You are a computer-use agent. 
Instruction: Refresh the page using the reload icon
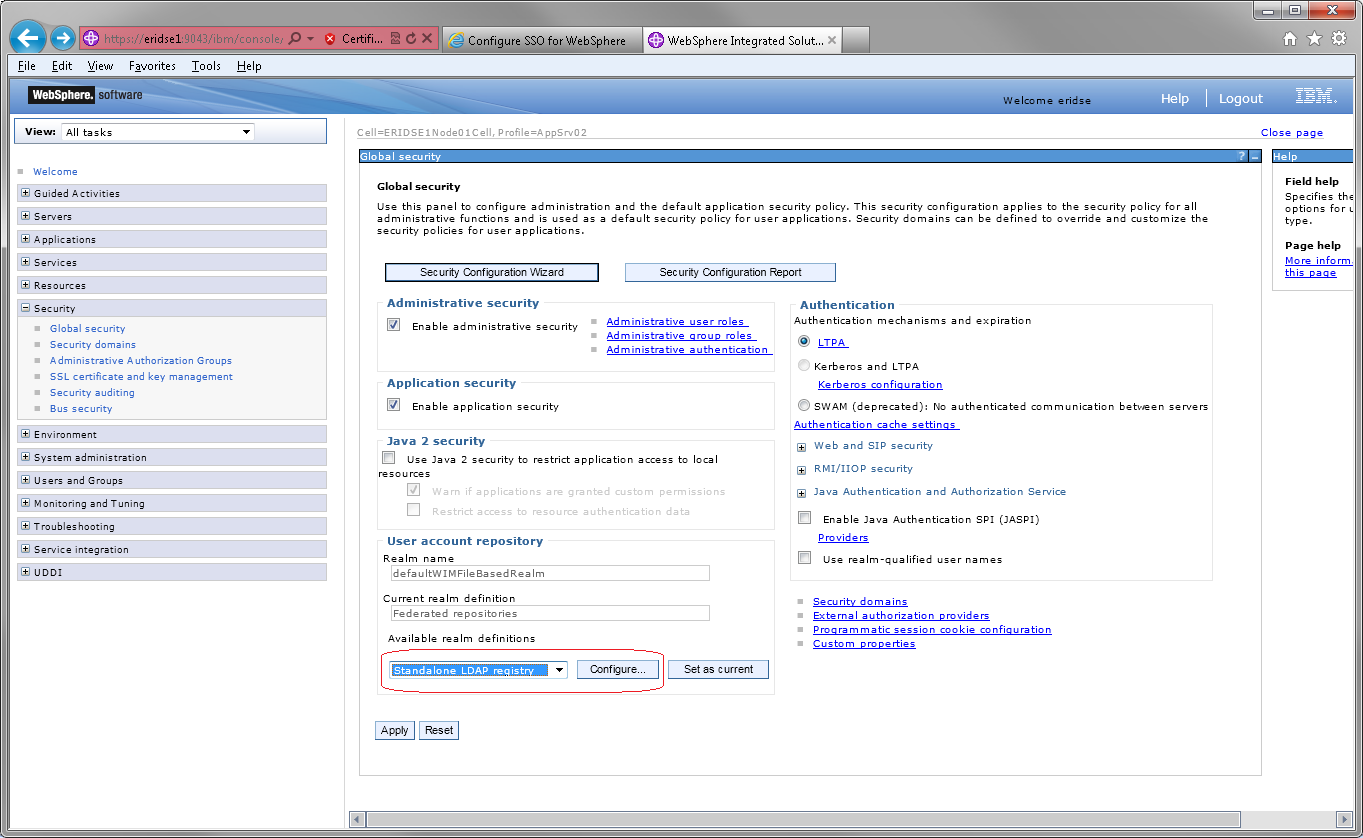pos(411,39)
